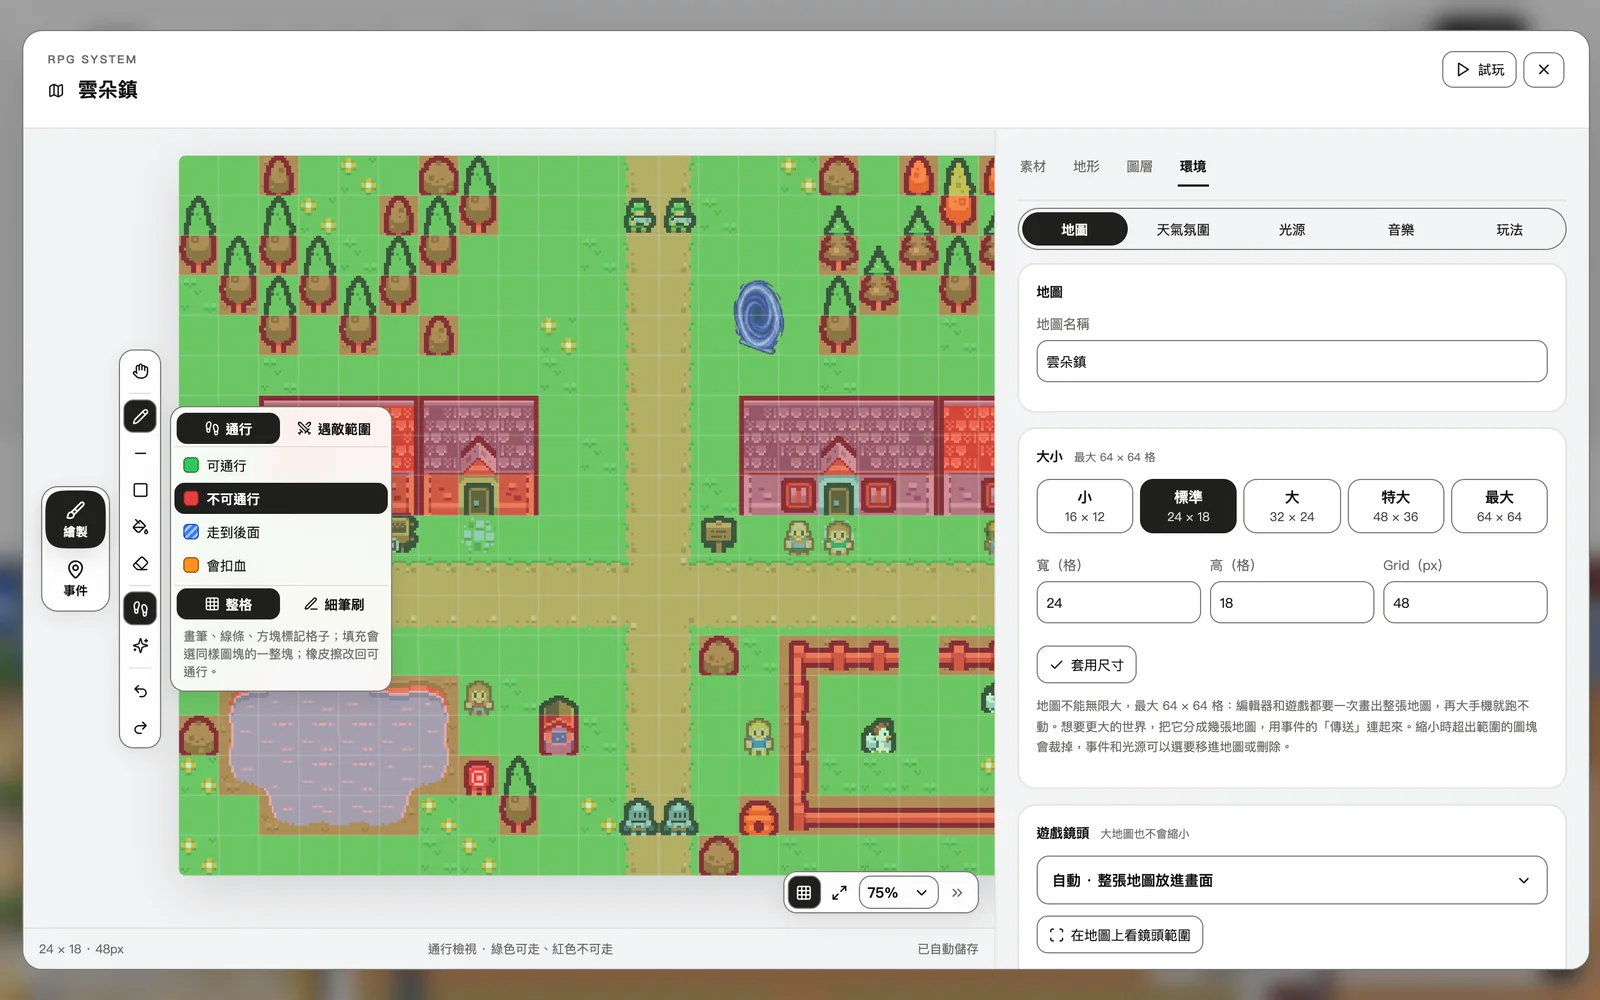
Task: Click the 套用尺寸 button
Action: 1086,665
